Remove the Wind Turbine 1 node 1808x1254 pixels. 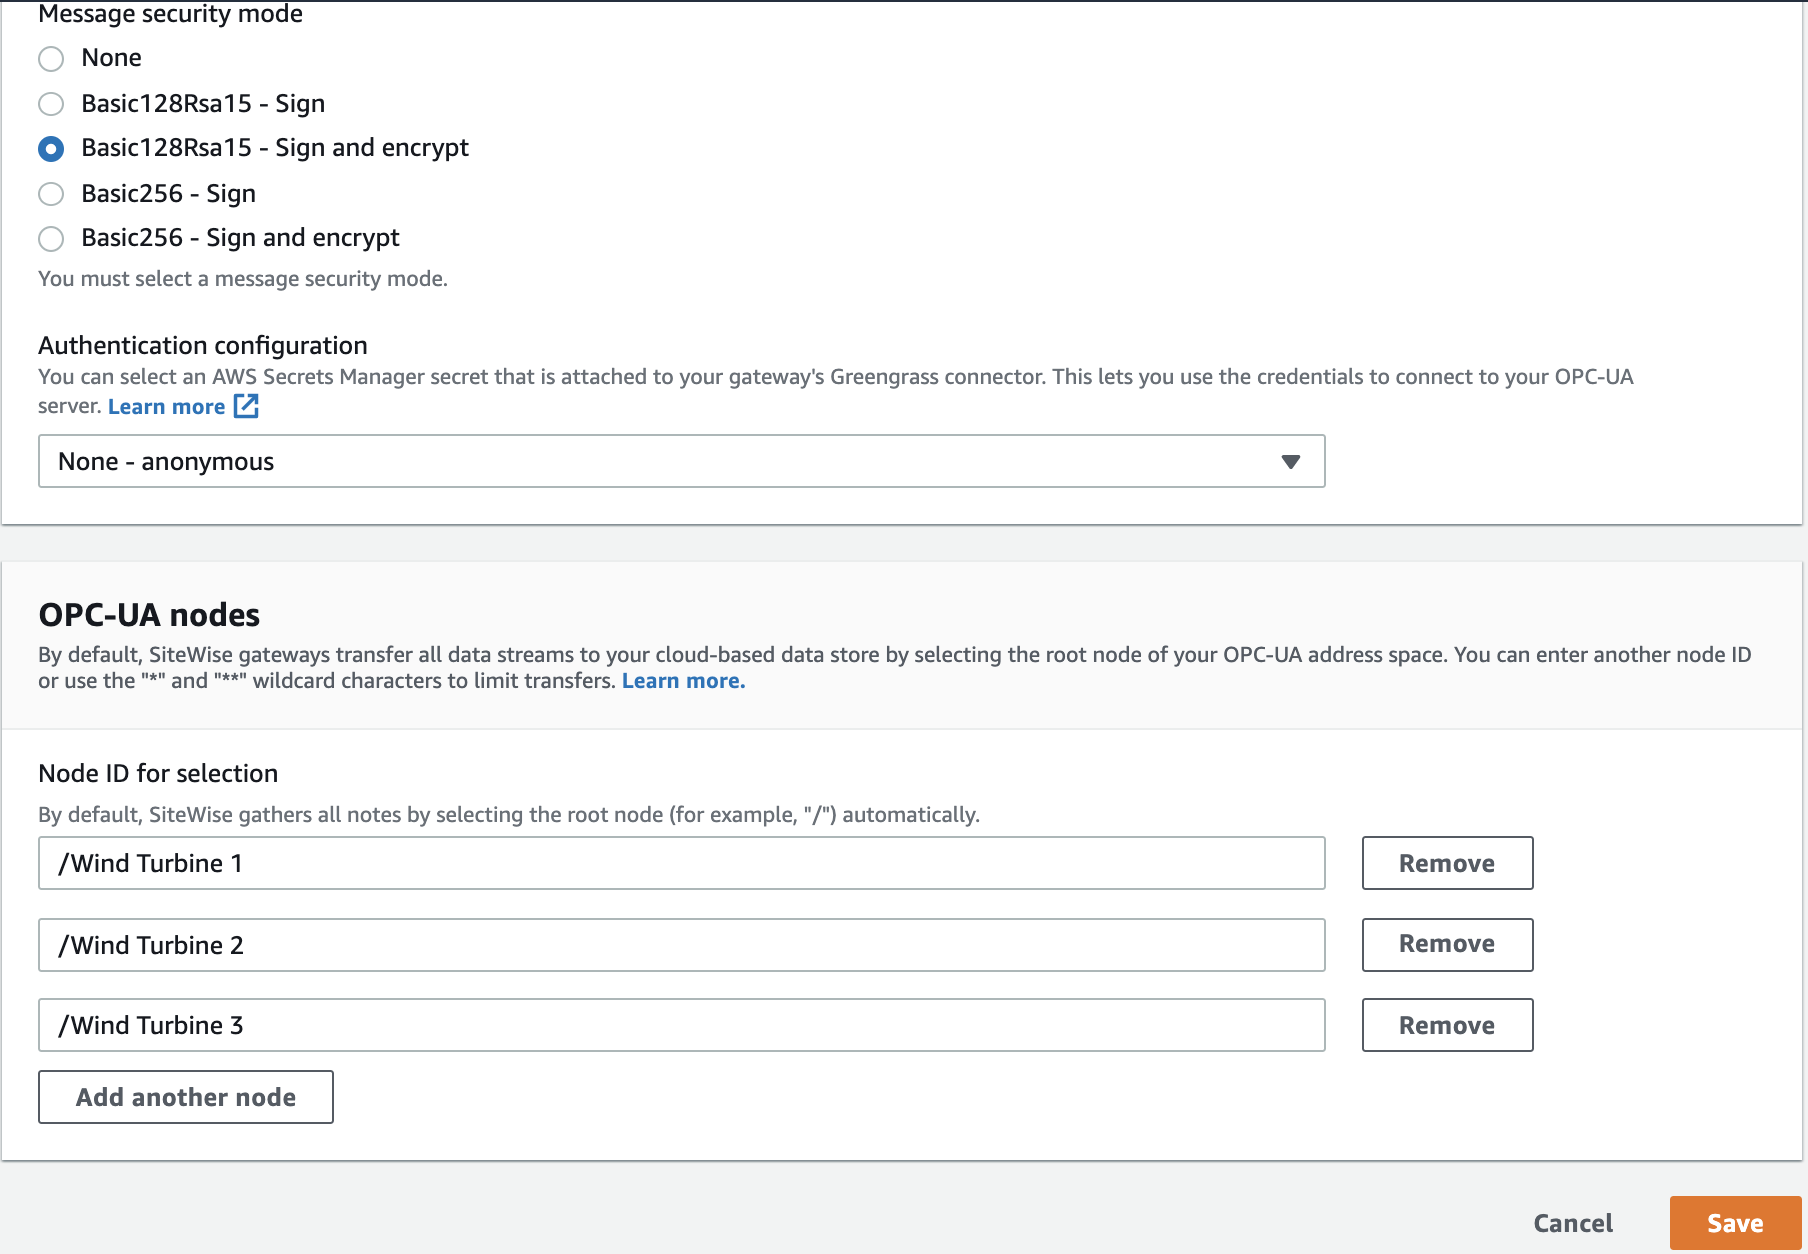click(1446, 863)
